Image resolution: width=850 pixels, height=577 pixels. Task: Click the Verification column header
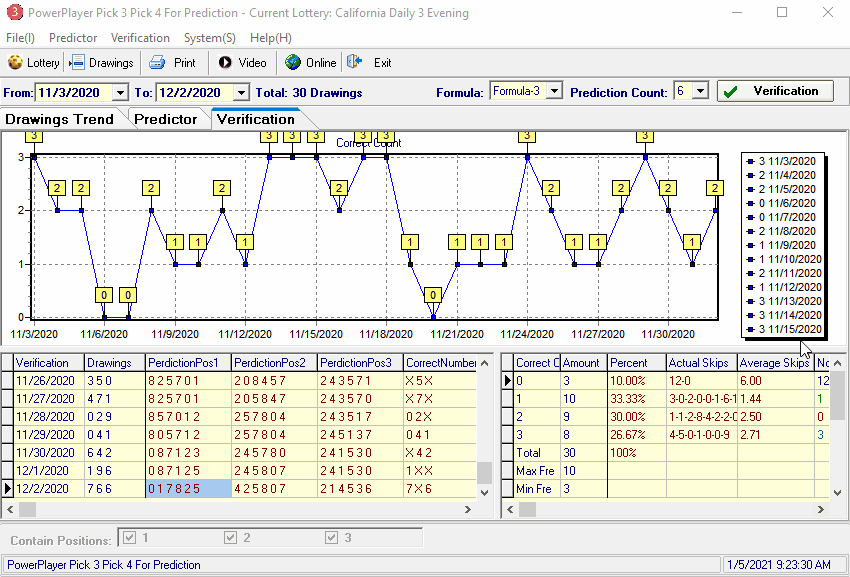[49, 363]
